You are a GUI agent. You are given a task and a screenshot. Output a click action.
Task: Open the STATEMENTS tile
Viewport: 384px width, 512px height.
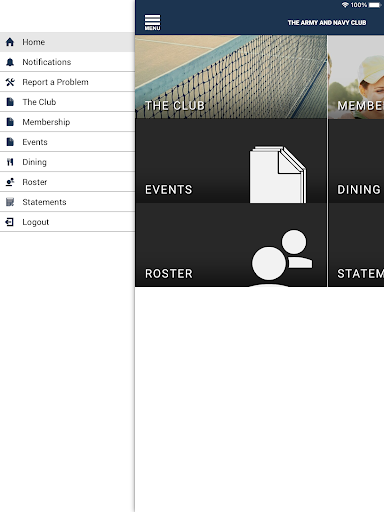click(356, 245)
